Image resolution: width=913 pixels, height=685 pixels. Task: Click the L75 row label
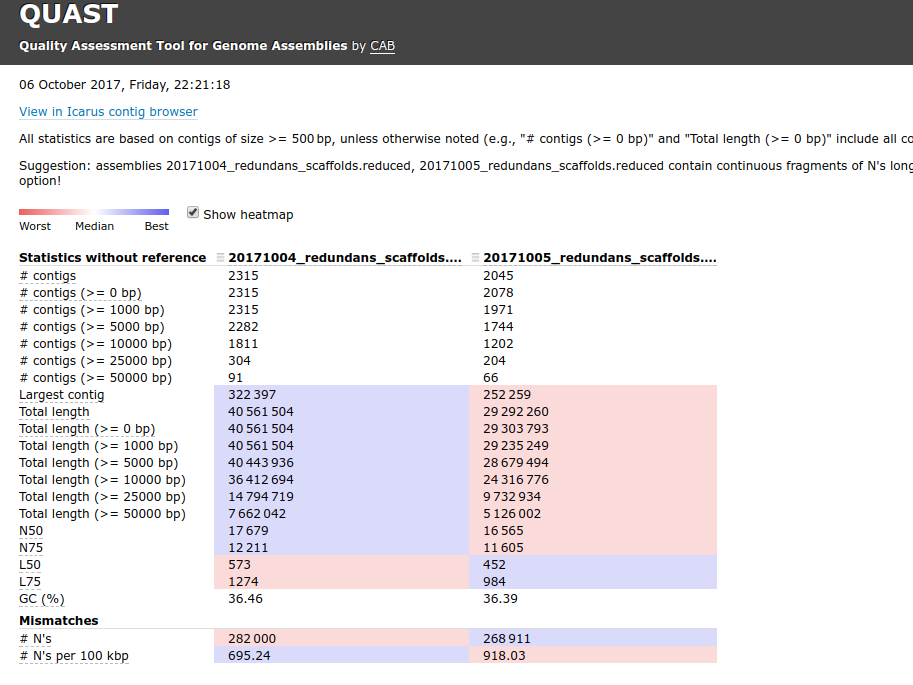click(x=31, y=582)
